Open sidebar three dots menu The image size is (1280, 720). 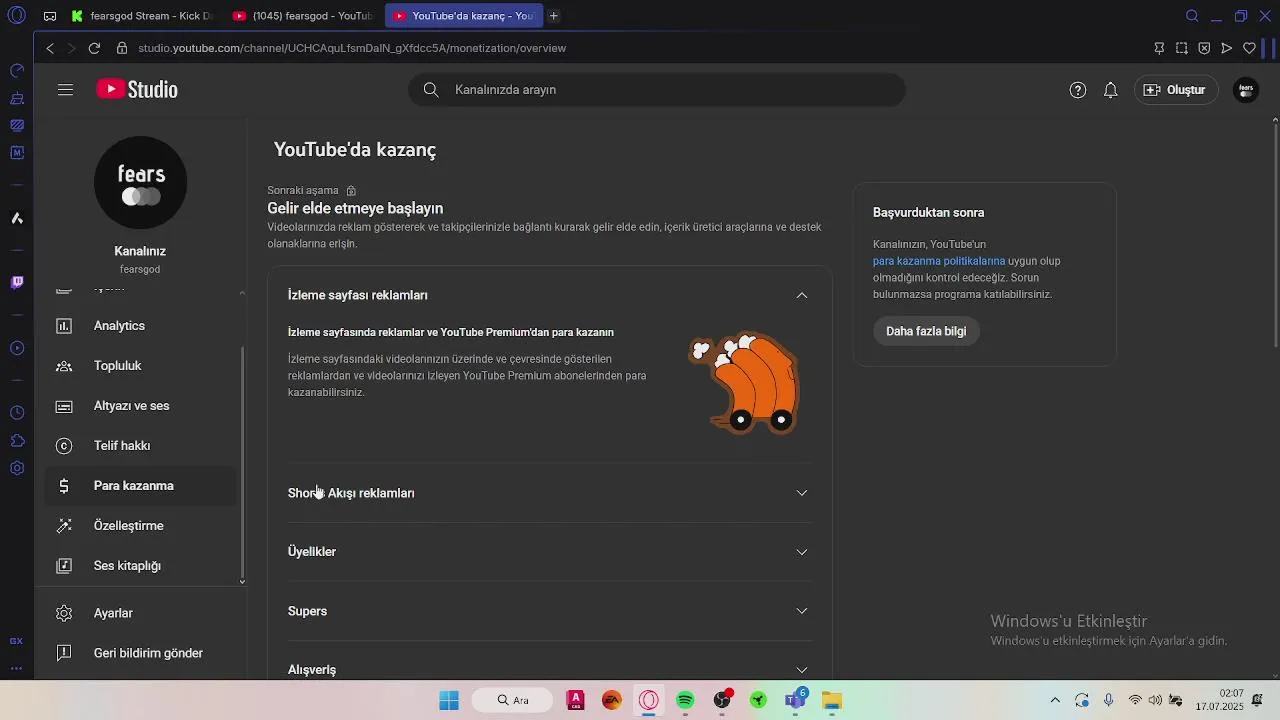click(17, 668)
